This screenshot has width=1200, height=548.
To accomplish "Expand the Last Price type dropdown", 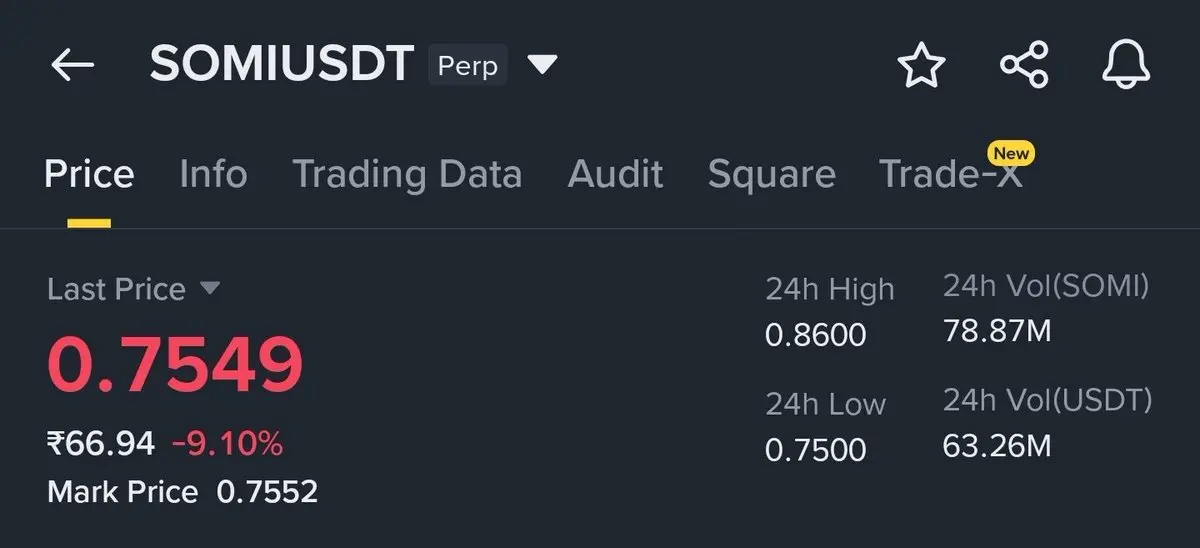I will [209, 288].
